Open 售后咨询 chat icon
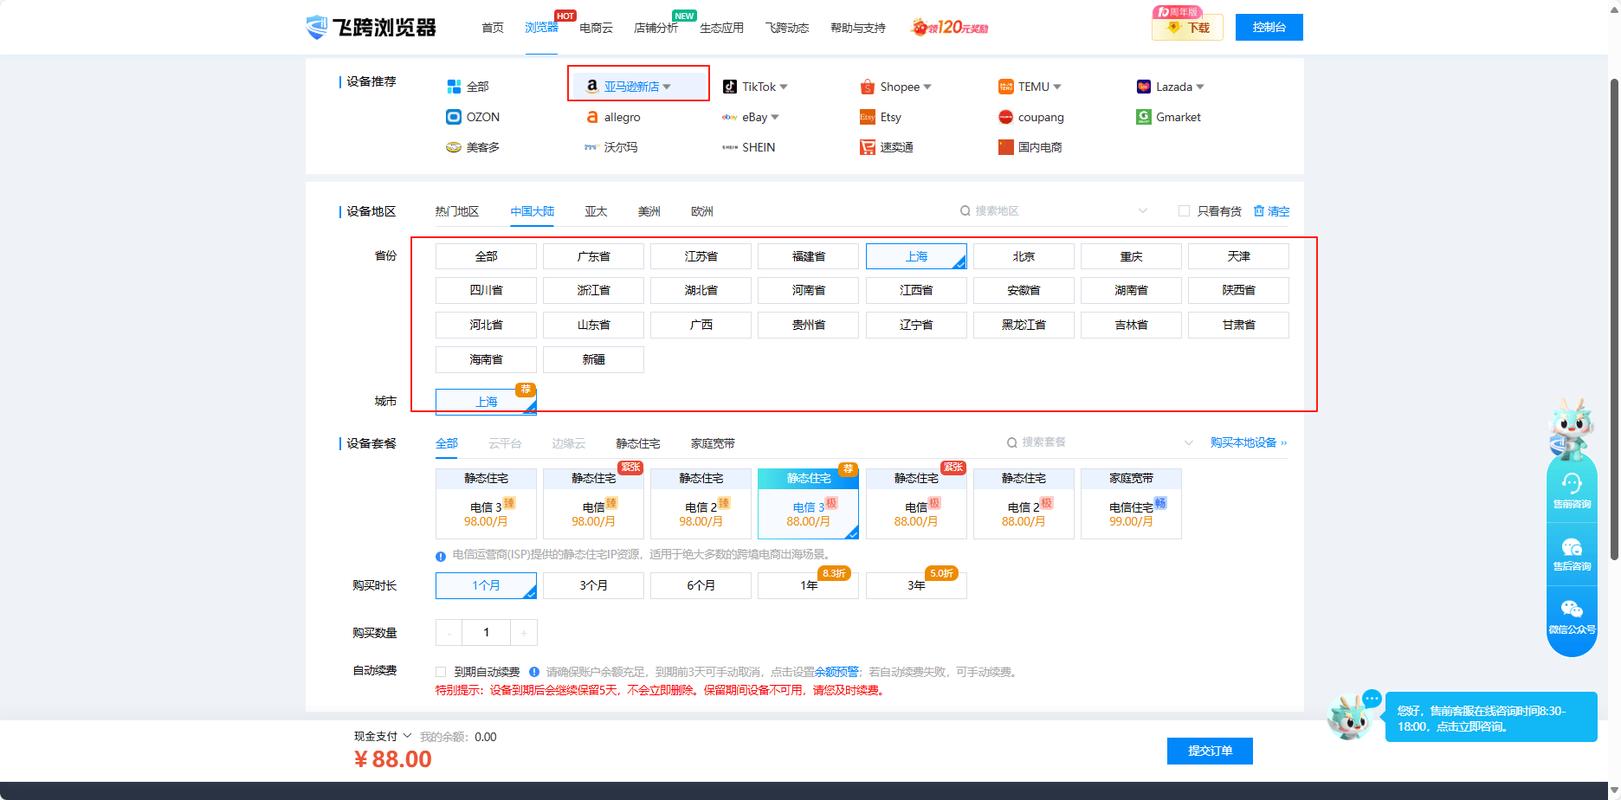Viewport: 1621px width, 800px height. coord(1572,547)
